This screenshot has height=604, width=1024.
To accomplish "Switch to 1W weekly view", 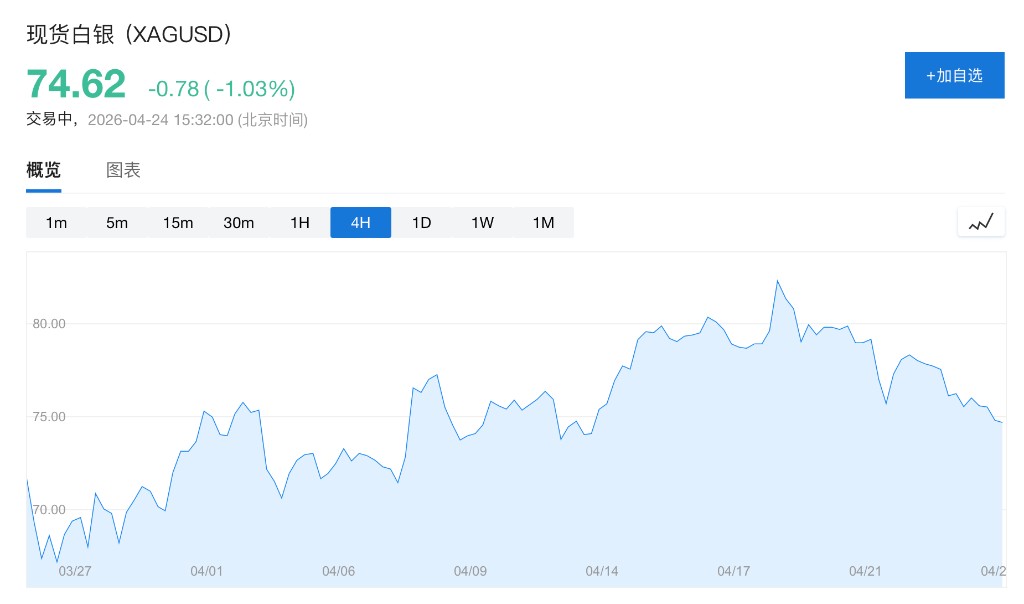I will pos(483,222).
